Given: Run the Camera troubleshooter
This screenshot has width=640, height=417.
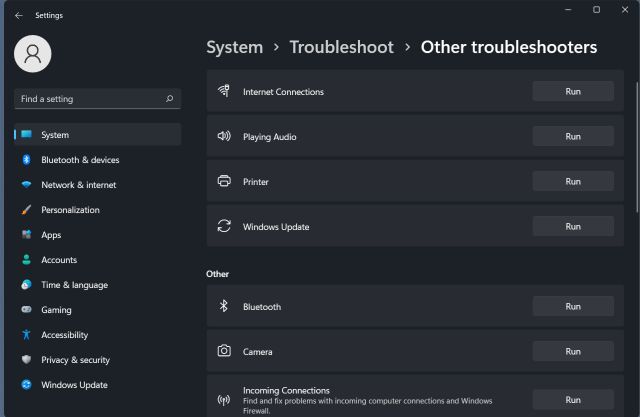Looking at the screenshot, I should click(x=572, y=351).
